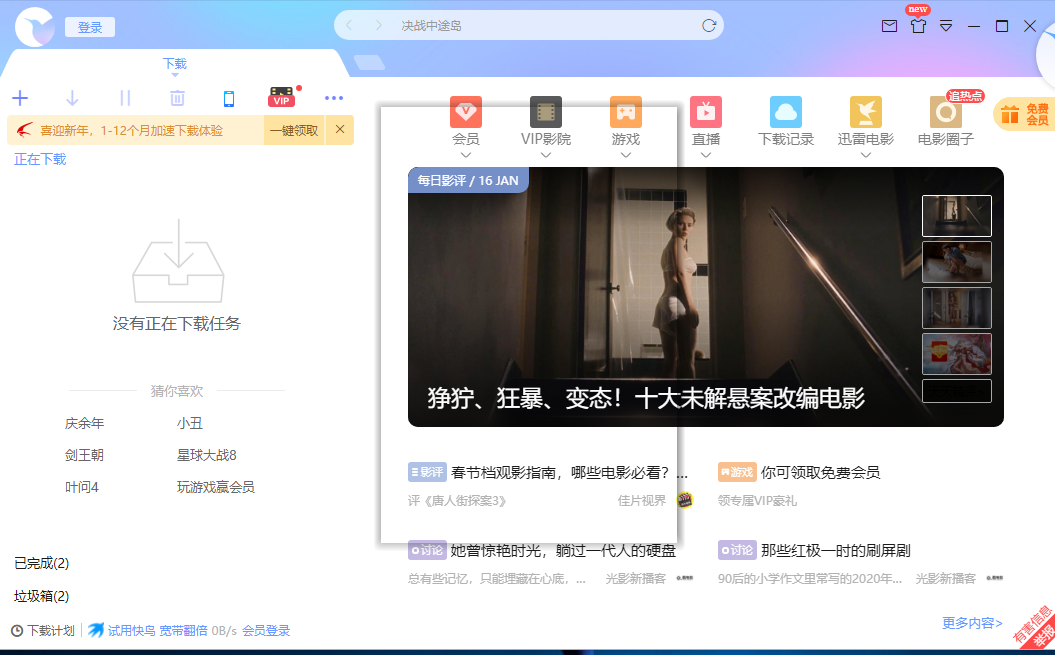1055x655 pixels.
Task: Open 迅雷电影 Xunlei Movies icon
Action: (866, 110)
